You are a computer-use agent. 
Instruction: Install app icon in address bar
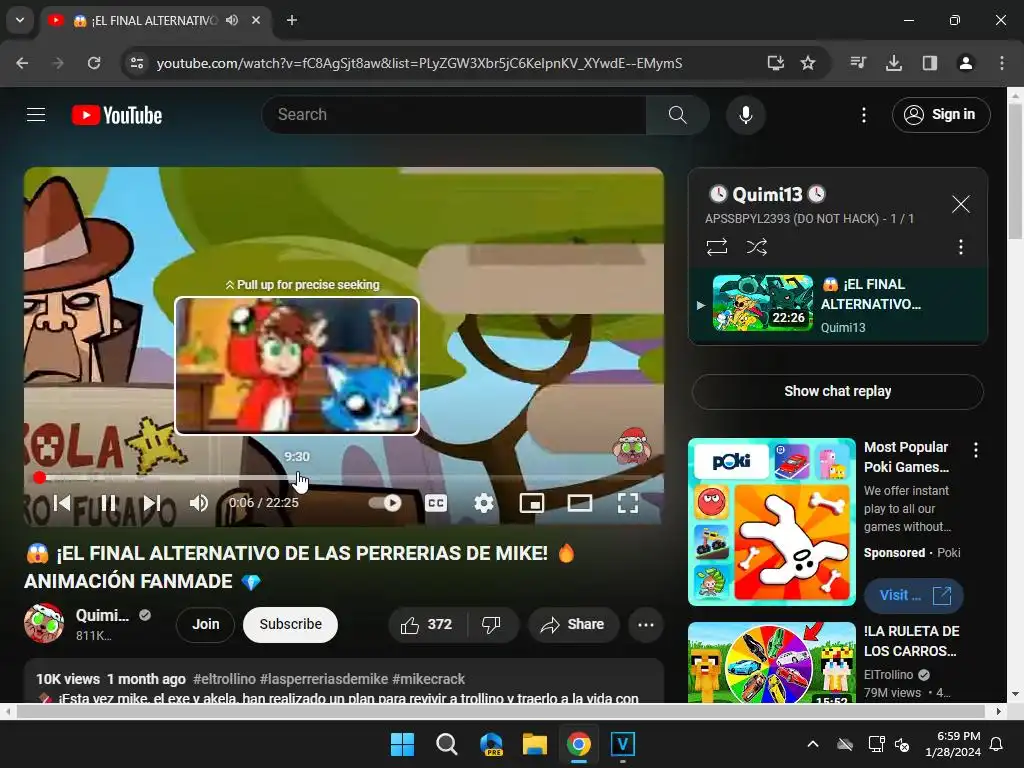775,63
